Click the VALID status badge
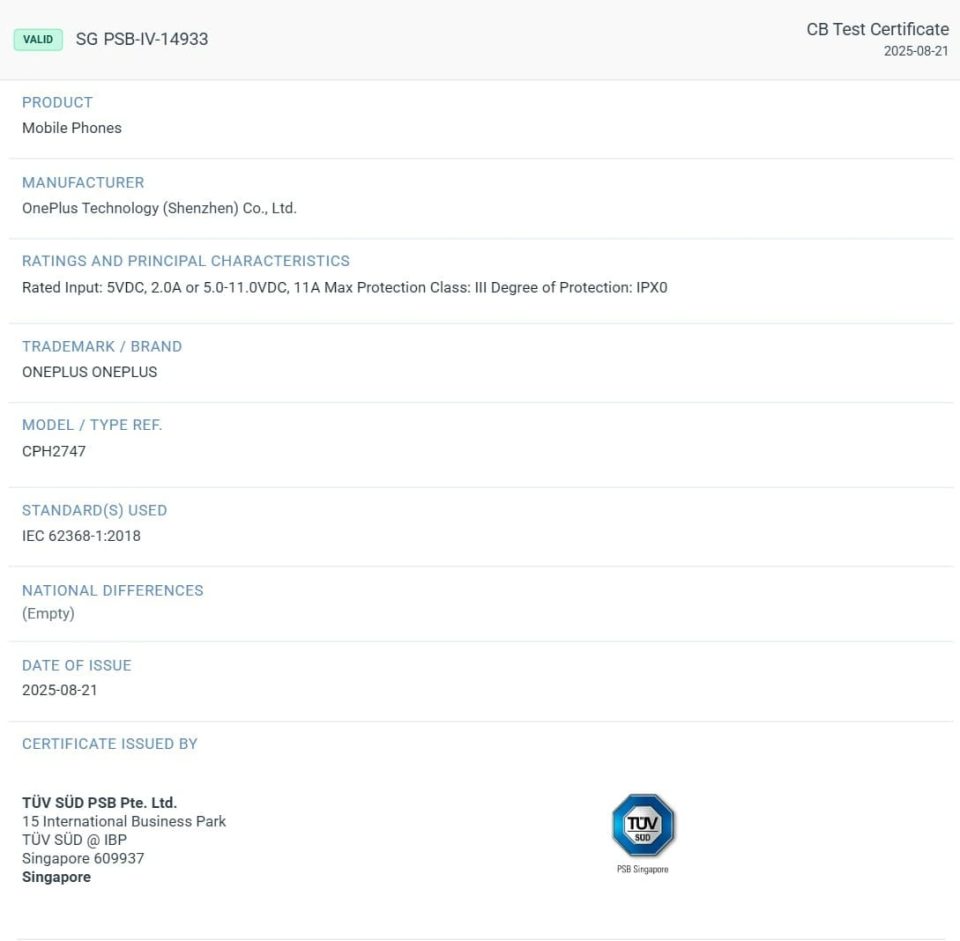 coord(36,39)
